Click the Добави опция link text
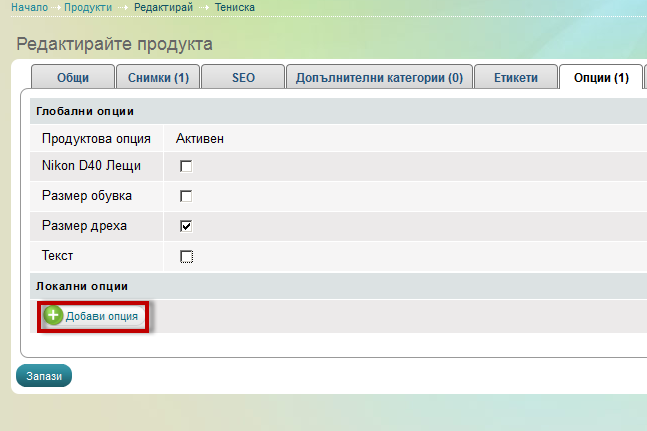Image resolution: width=647 pixels, height=431 pixels. [102, 316]
